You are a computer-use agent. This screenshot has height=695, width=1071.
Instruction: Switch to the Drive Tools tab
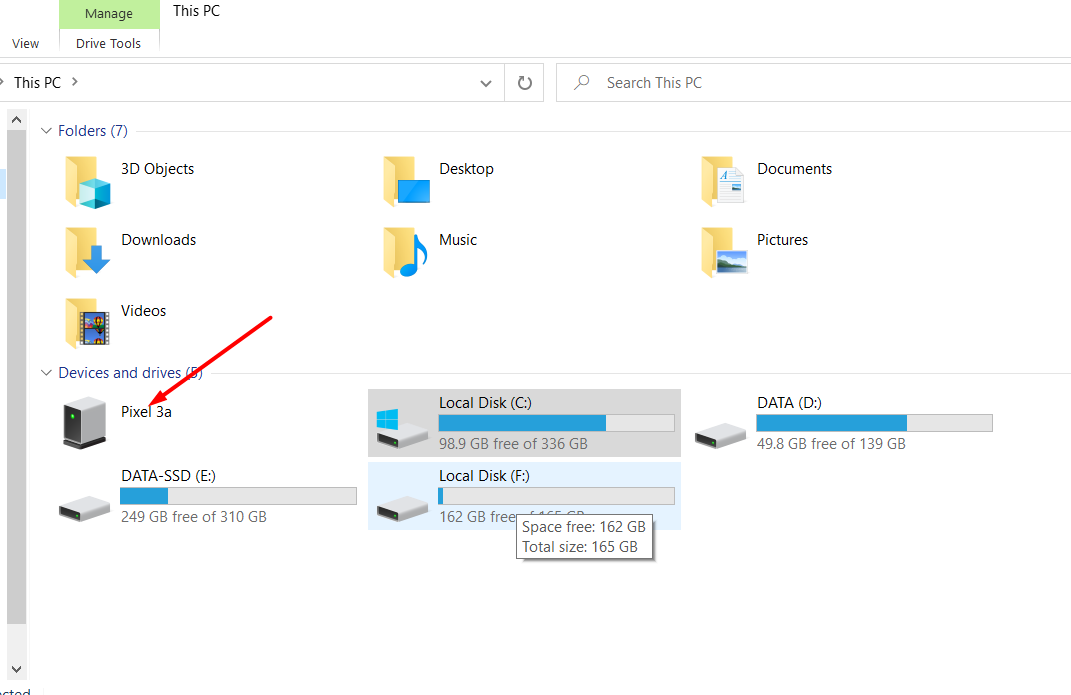[x=109, y=43]
